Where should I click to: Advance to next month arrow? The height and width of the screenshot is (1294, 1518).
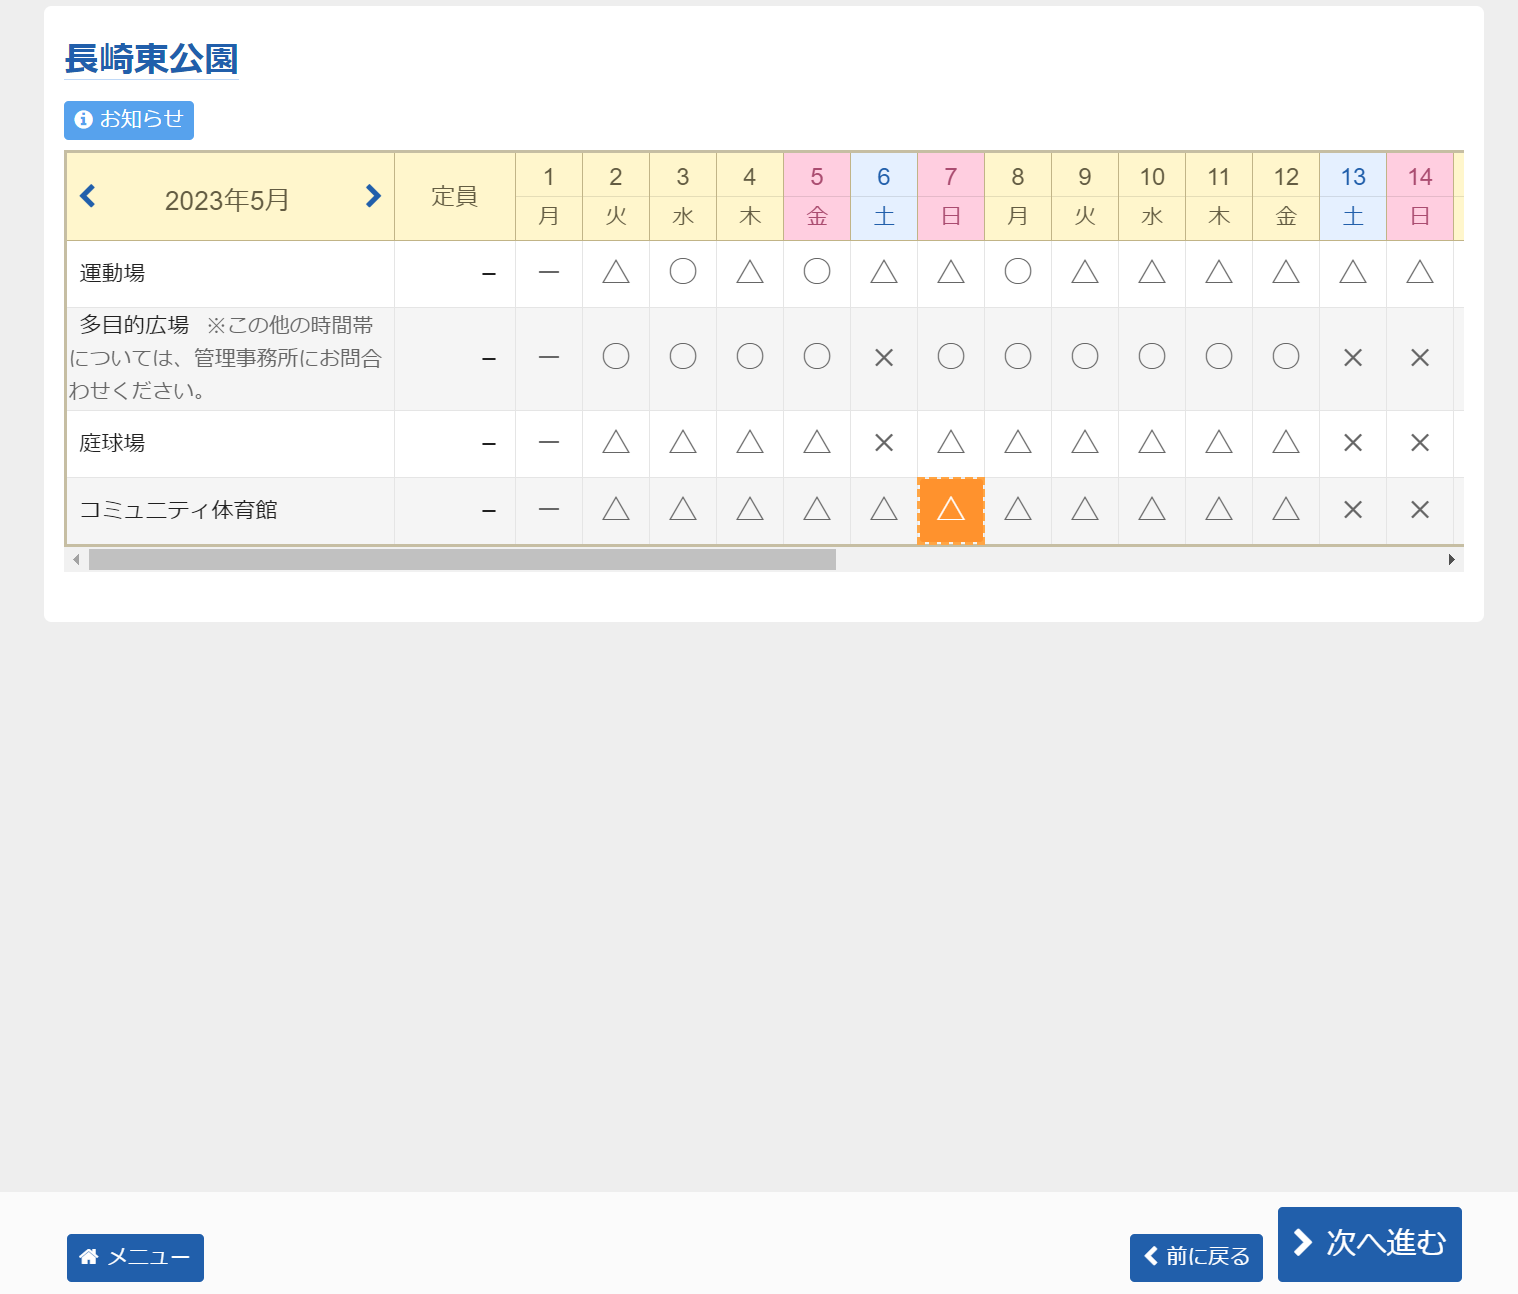373,196
